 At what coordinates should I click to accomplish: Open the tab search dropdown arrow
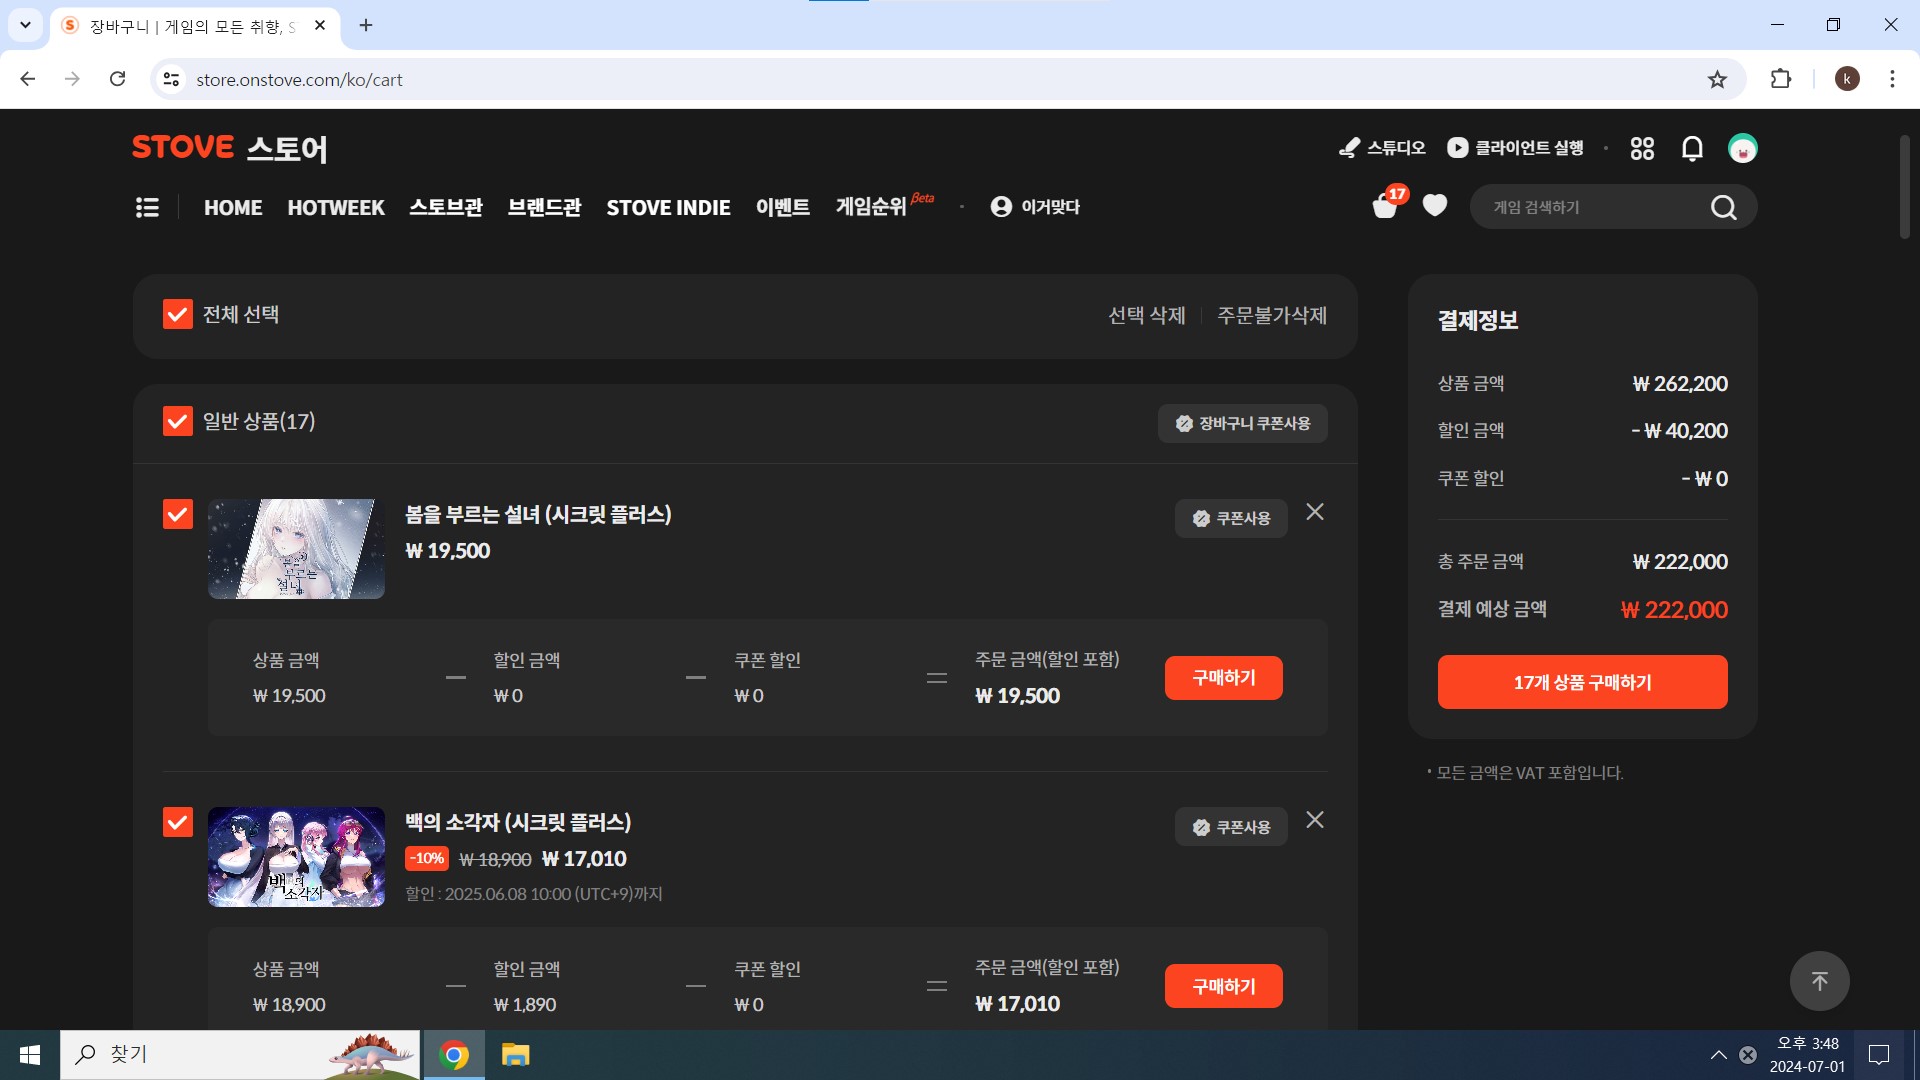click(x=25, y=25)
